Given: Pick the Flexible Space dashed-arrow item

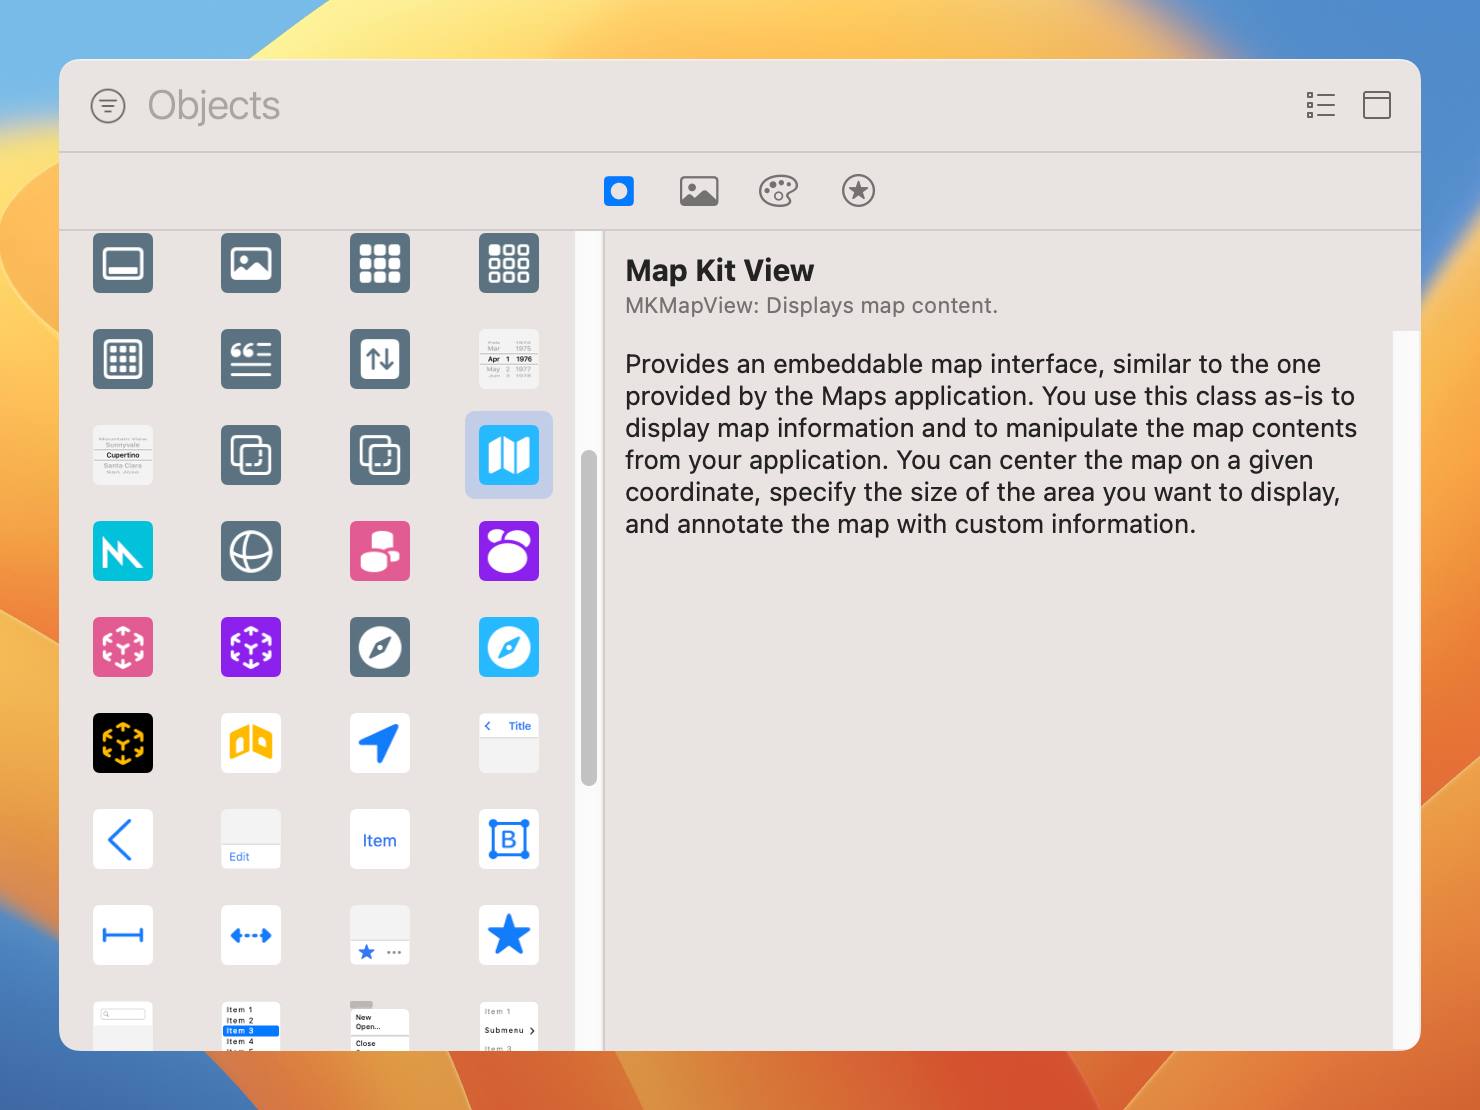Looking at the screenshot, I should click(x=251, y=935).
